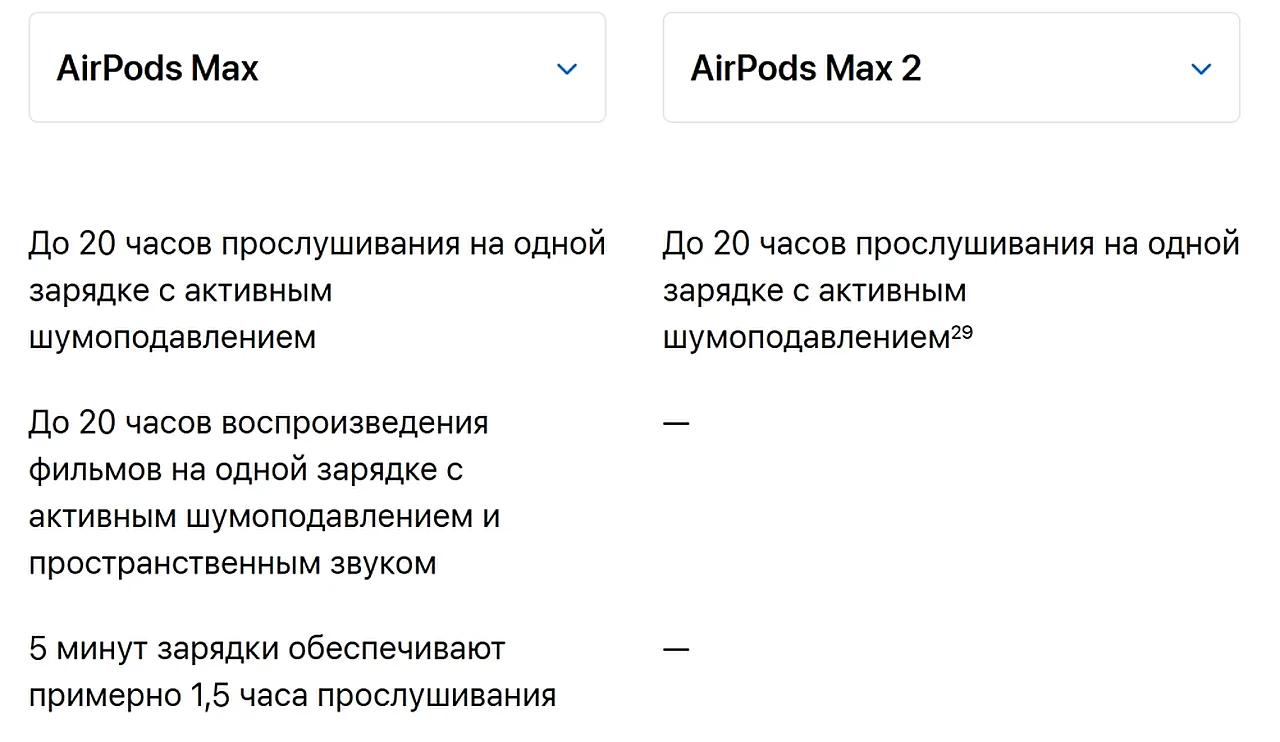Click the line "5 минут зарядки обеспечивают"
The image size is (1280, 742).
(x=267, y=649)
